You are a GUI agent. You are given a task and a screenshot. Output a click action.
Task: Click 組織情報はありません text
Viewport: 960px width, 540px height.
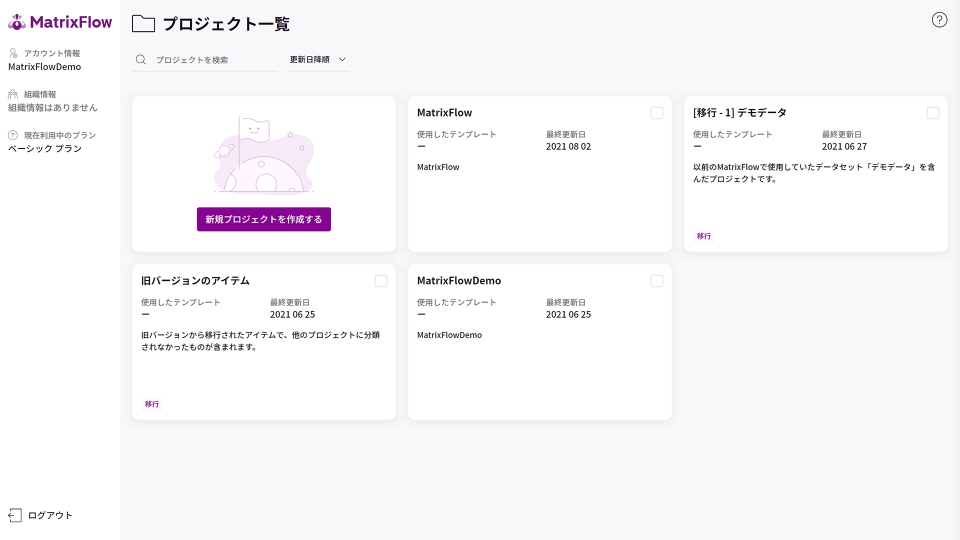53,108
